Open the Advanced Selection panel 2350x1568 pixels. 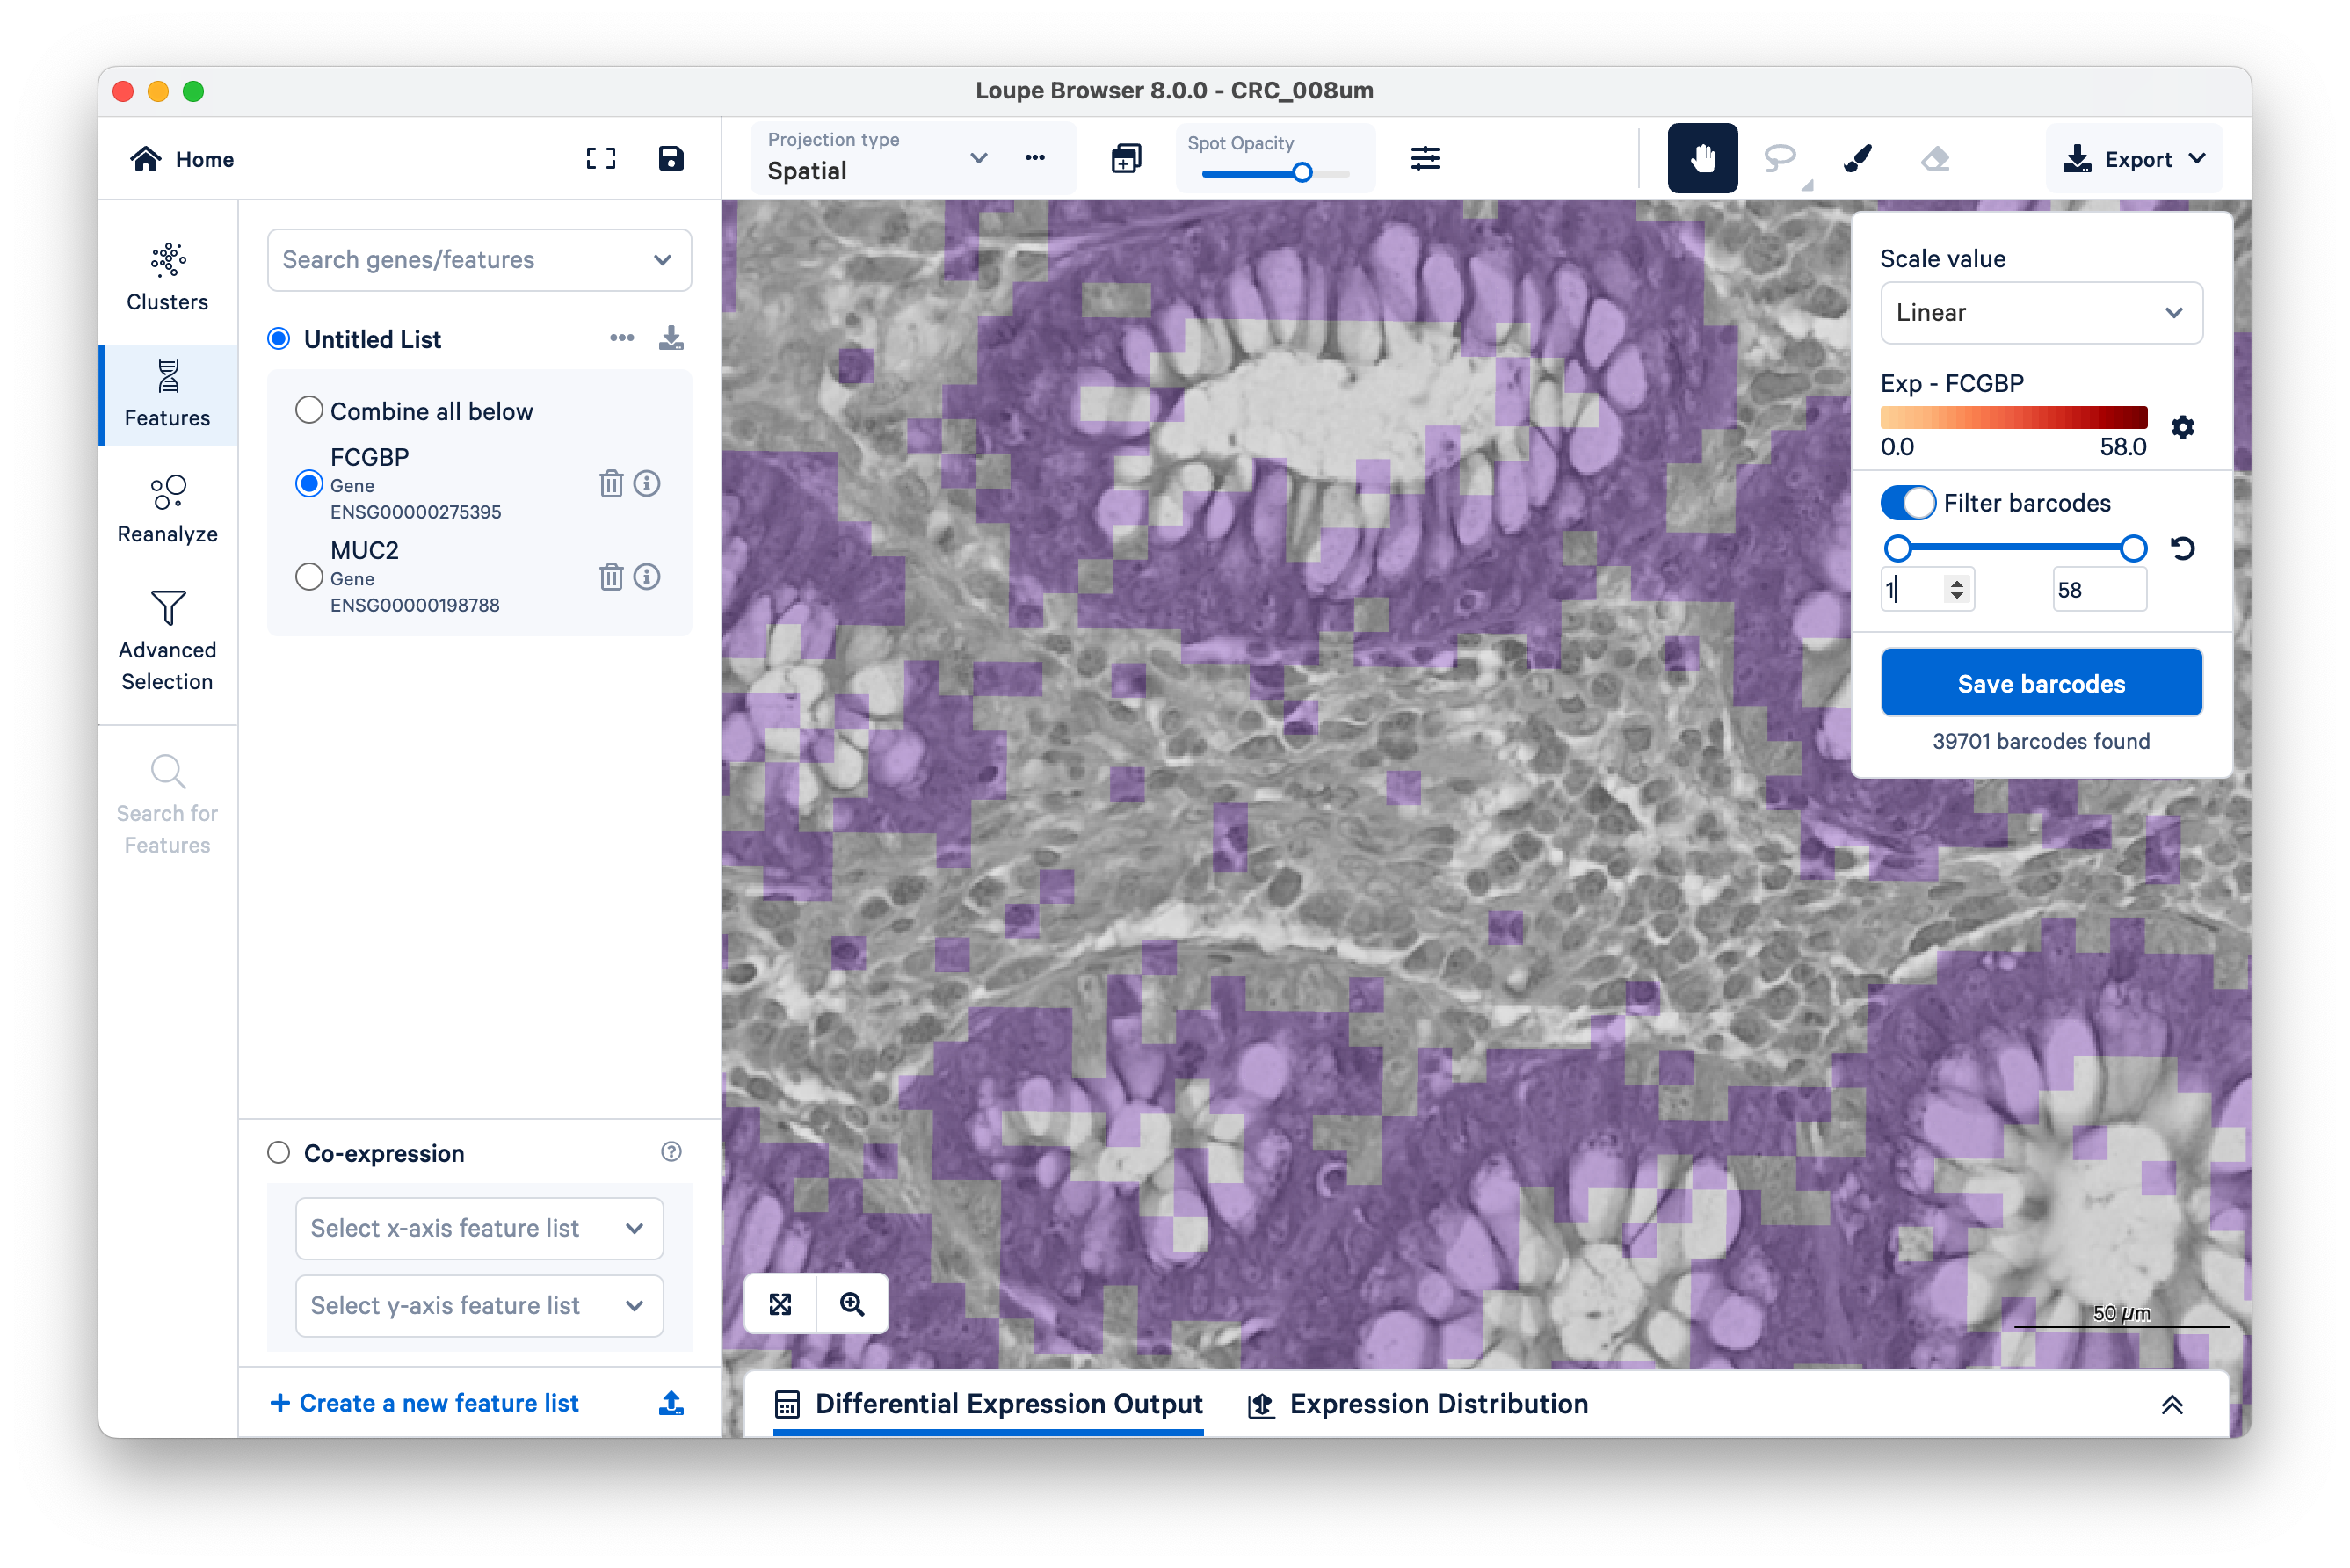pos(168,638)
